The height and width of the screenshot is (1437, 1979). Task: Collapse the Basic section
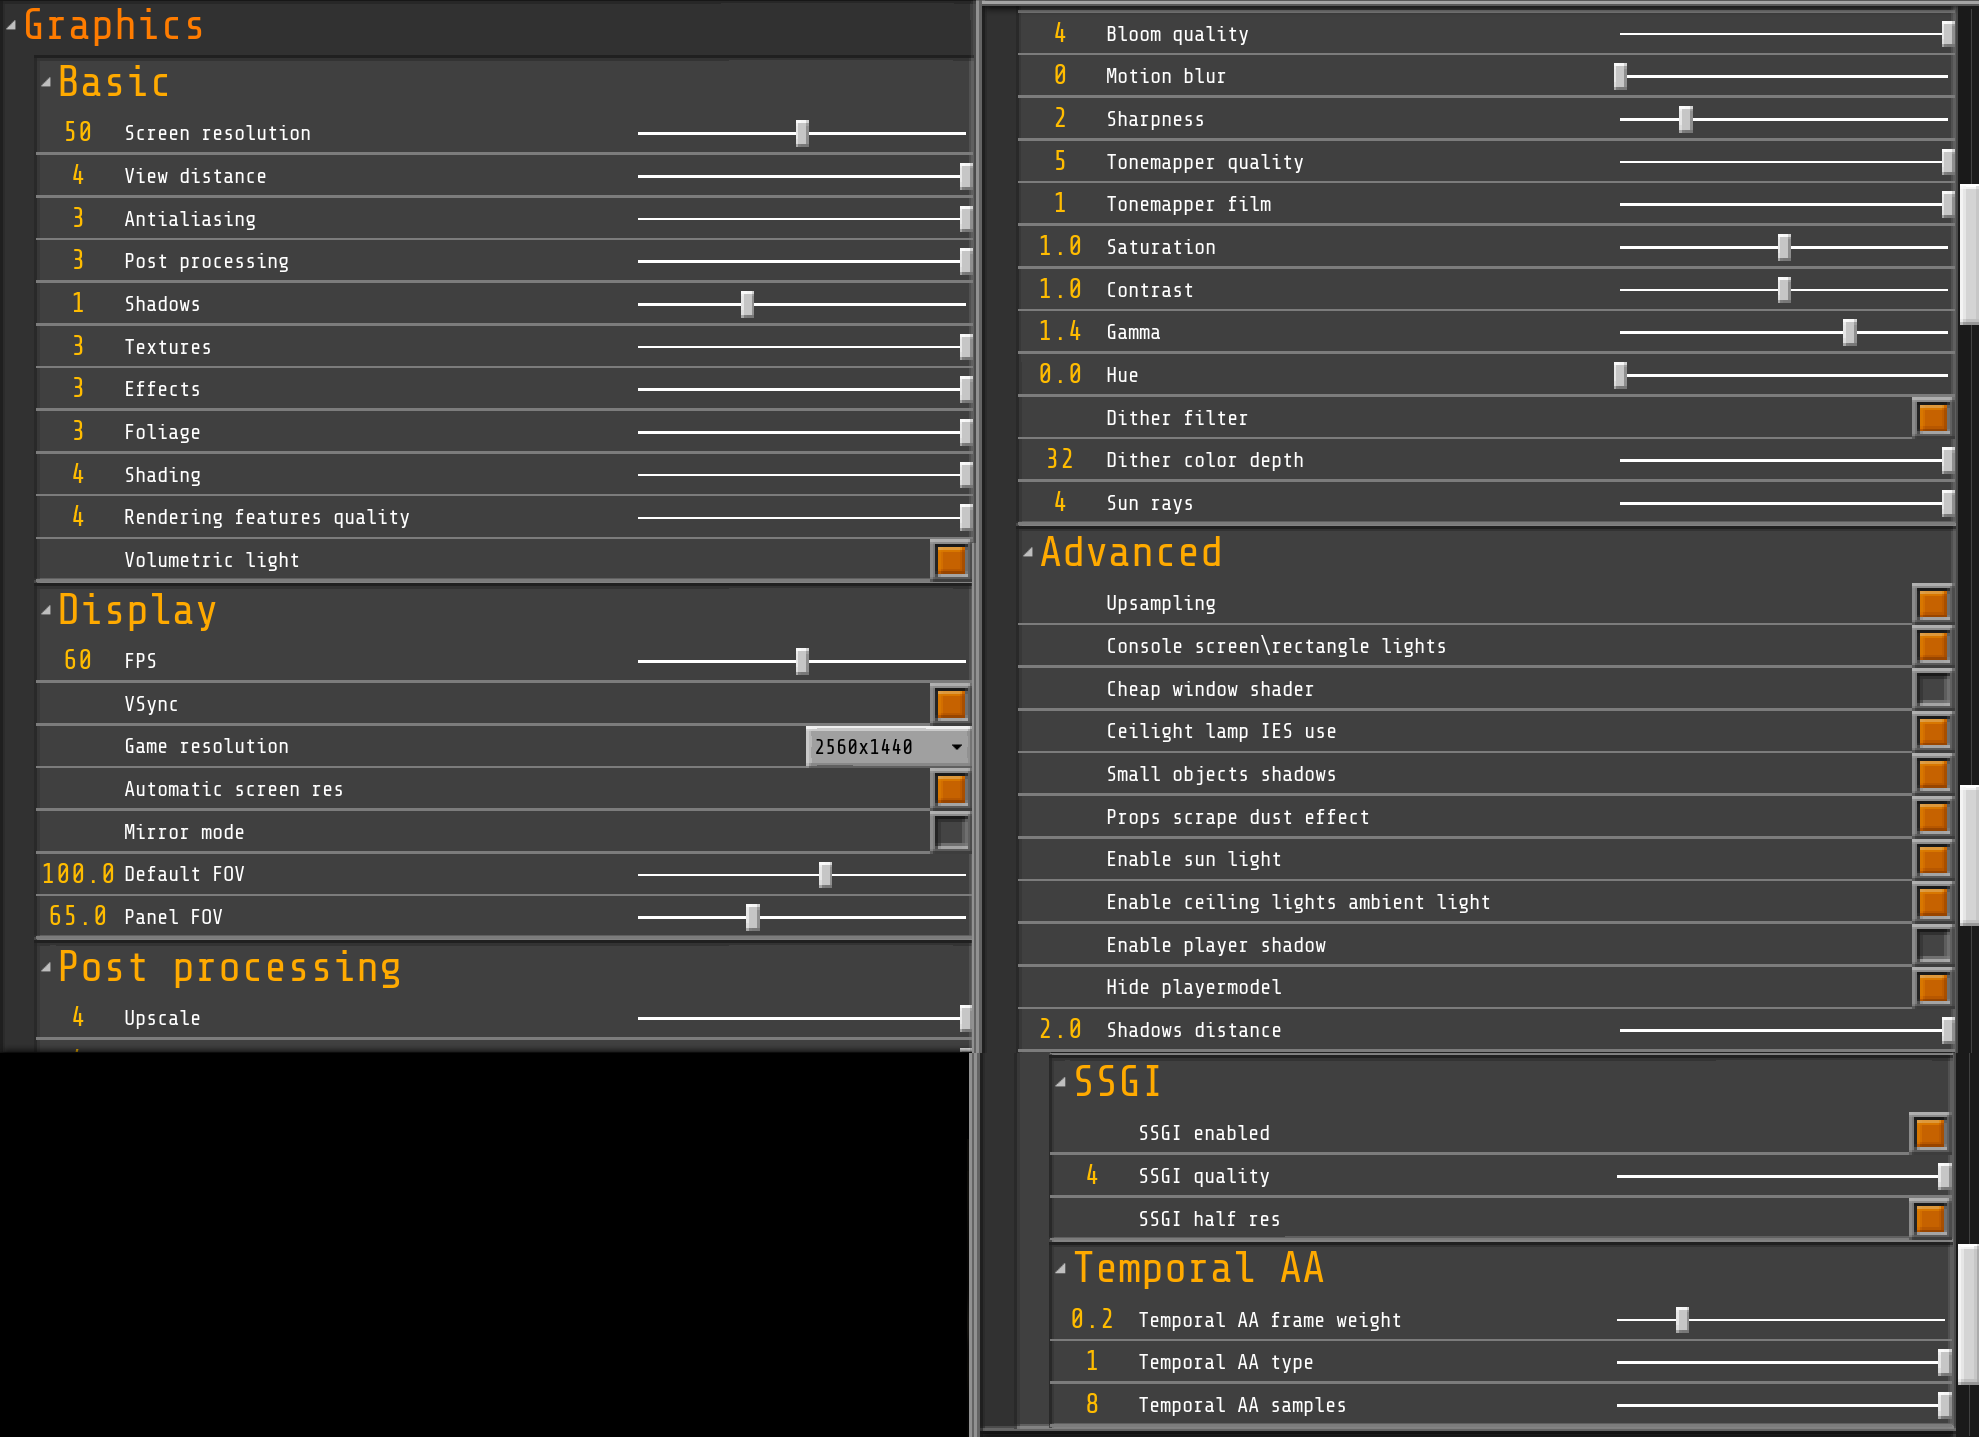(x=46, y=83)
